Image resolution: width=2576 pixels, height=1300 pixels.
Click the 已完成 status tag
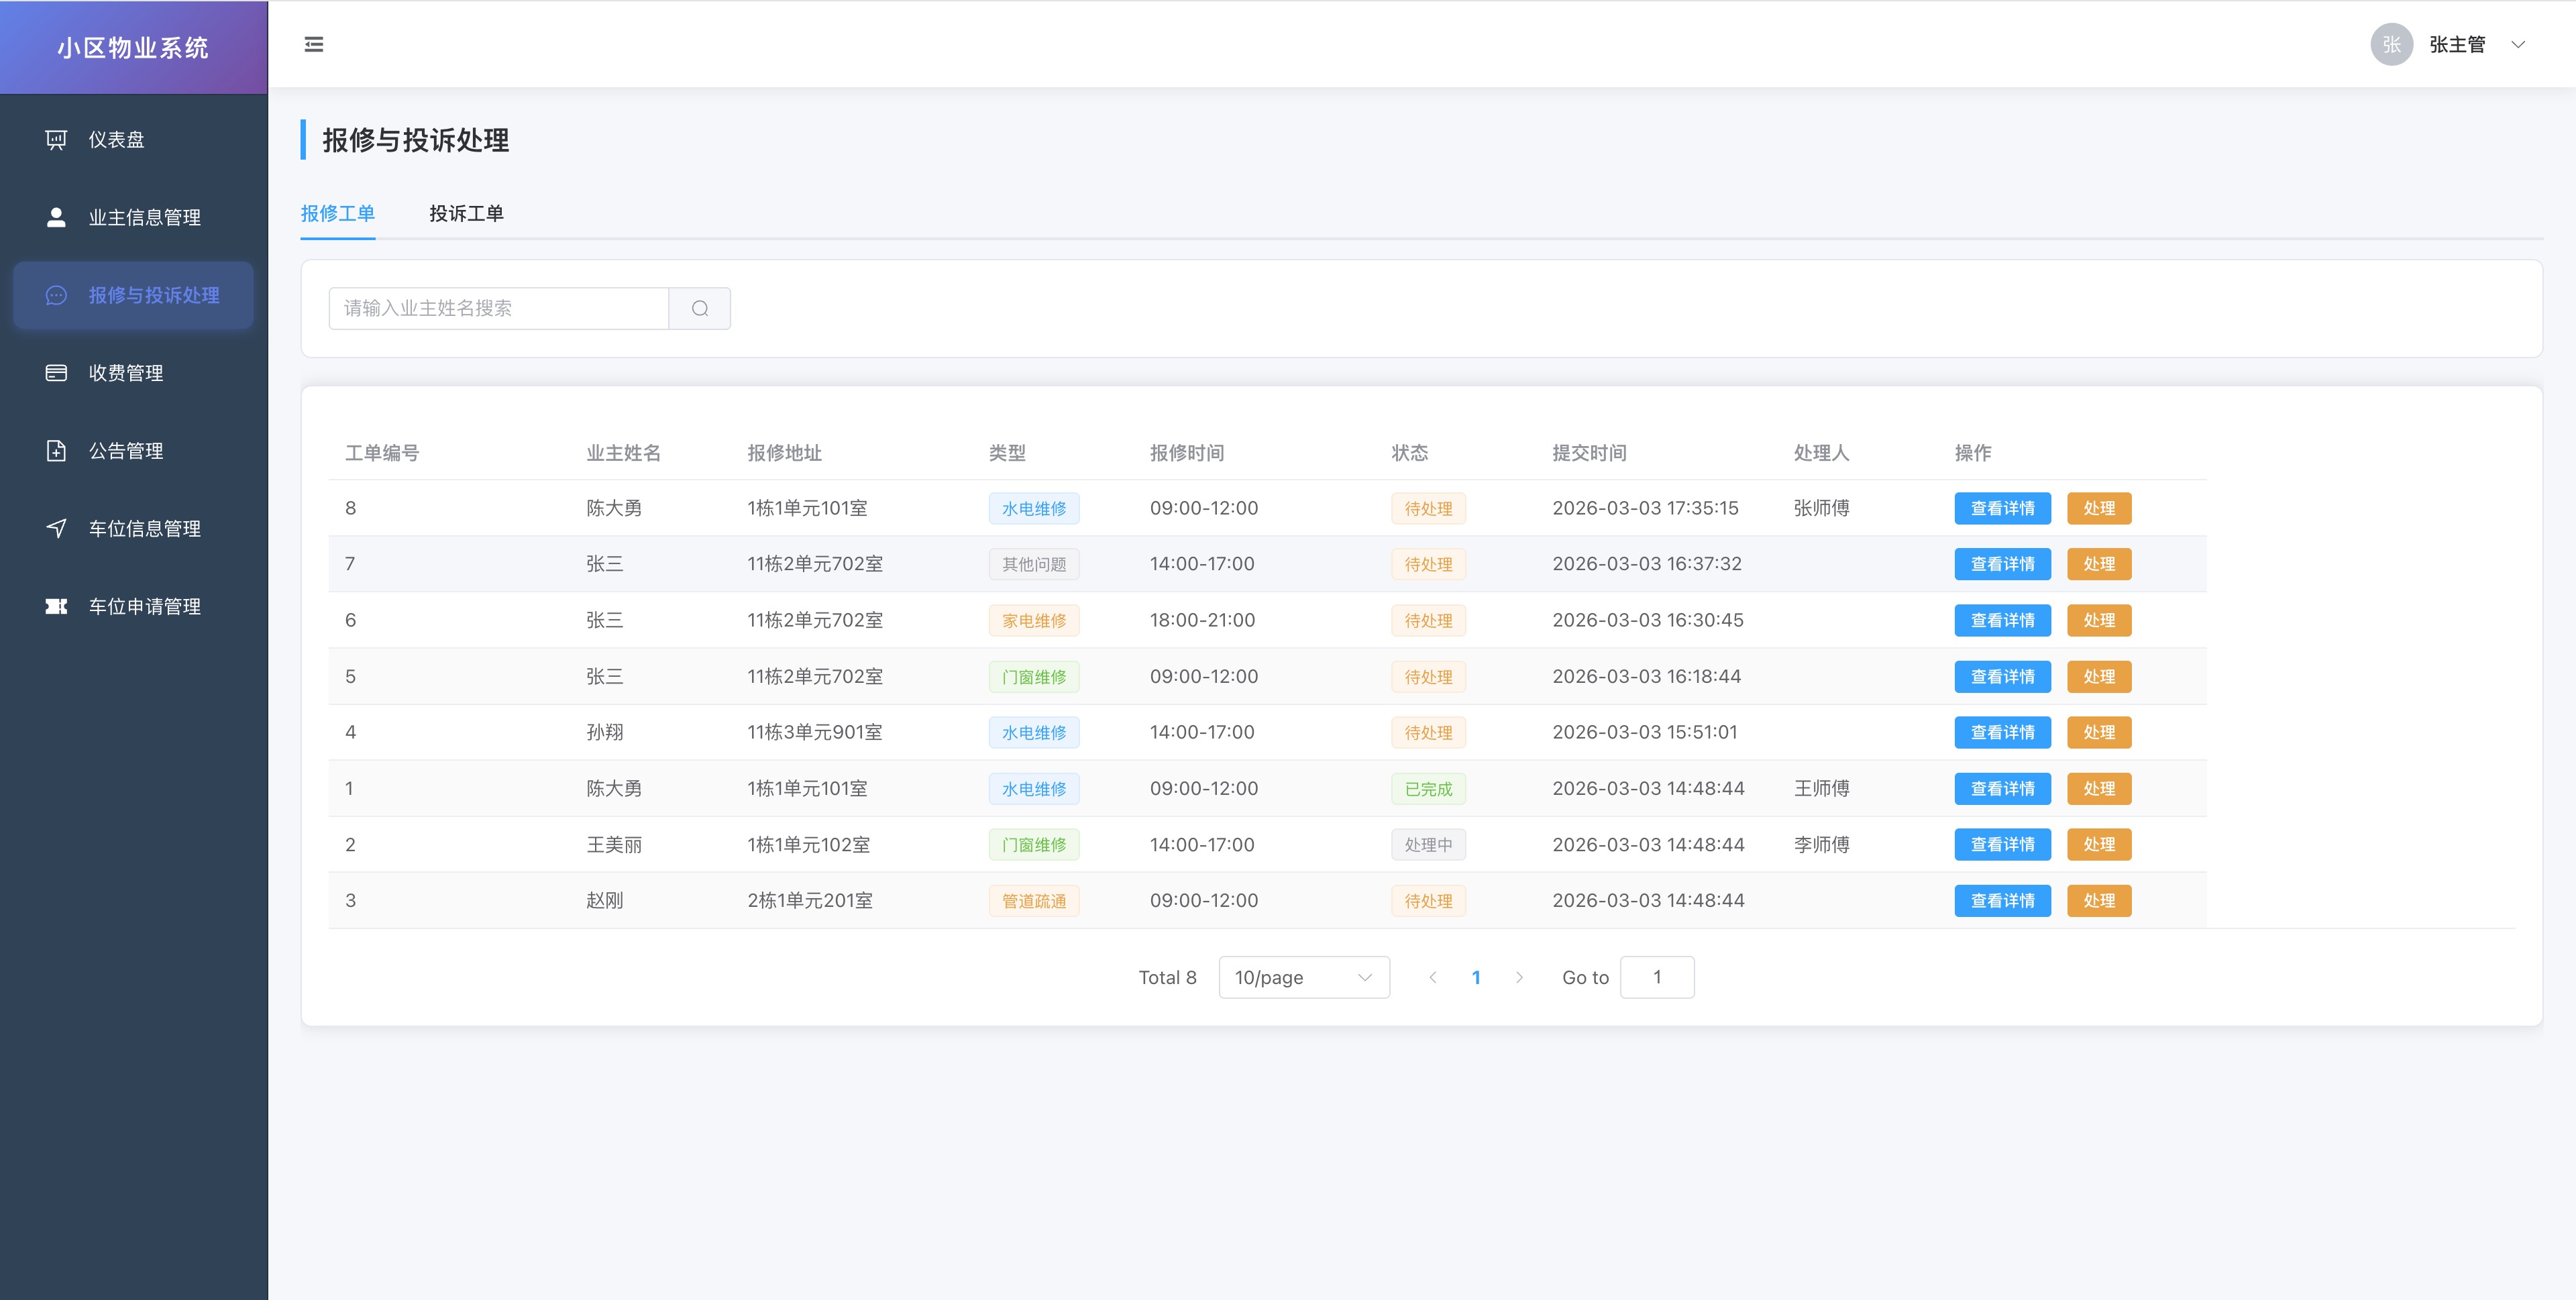[1428, 788]
